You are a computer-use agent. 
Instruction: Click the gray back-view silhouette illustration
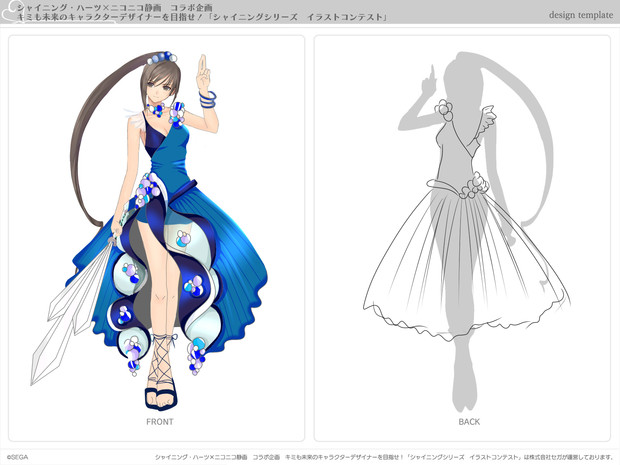pos(467,231)
